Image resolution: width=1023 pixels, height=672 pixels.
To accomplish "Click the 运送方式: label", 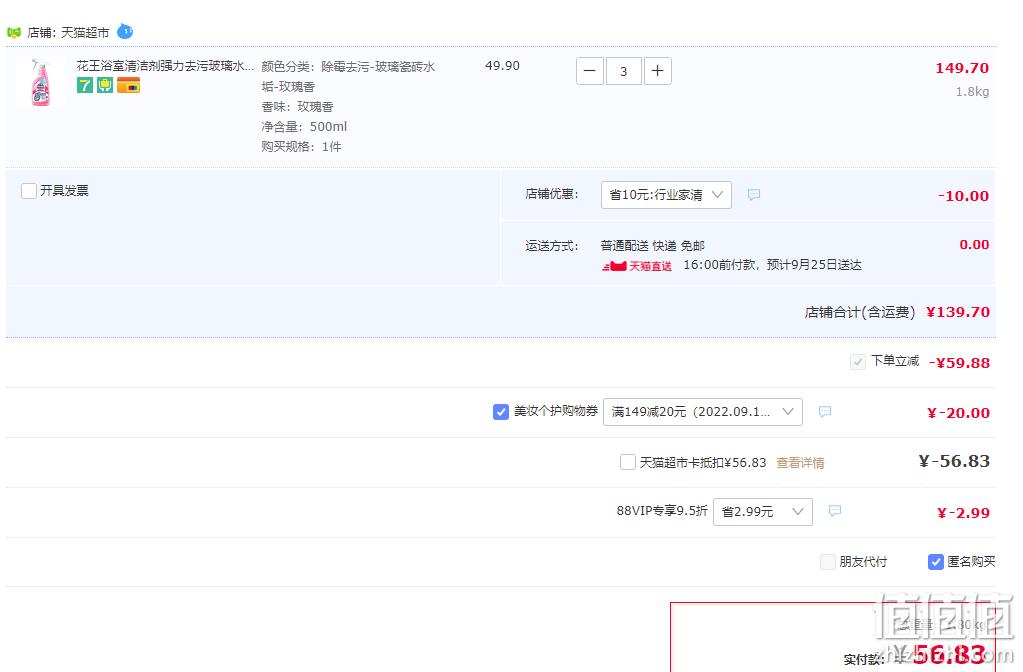I will [x=552, y=246].
